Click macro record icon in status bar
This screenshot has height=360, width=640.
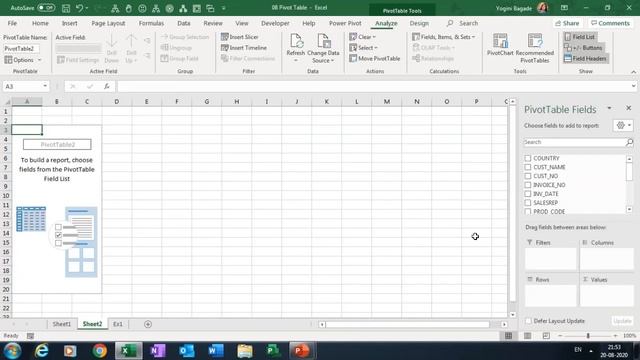[30, 336]
